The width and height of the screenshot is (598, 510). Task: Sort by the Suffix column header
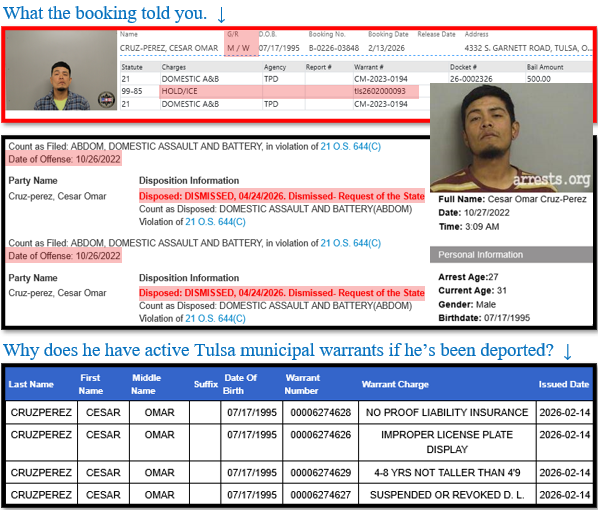[x=206, y=385]
